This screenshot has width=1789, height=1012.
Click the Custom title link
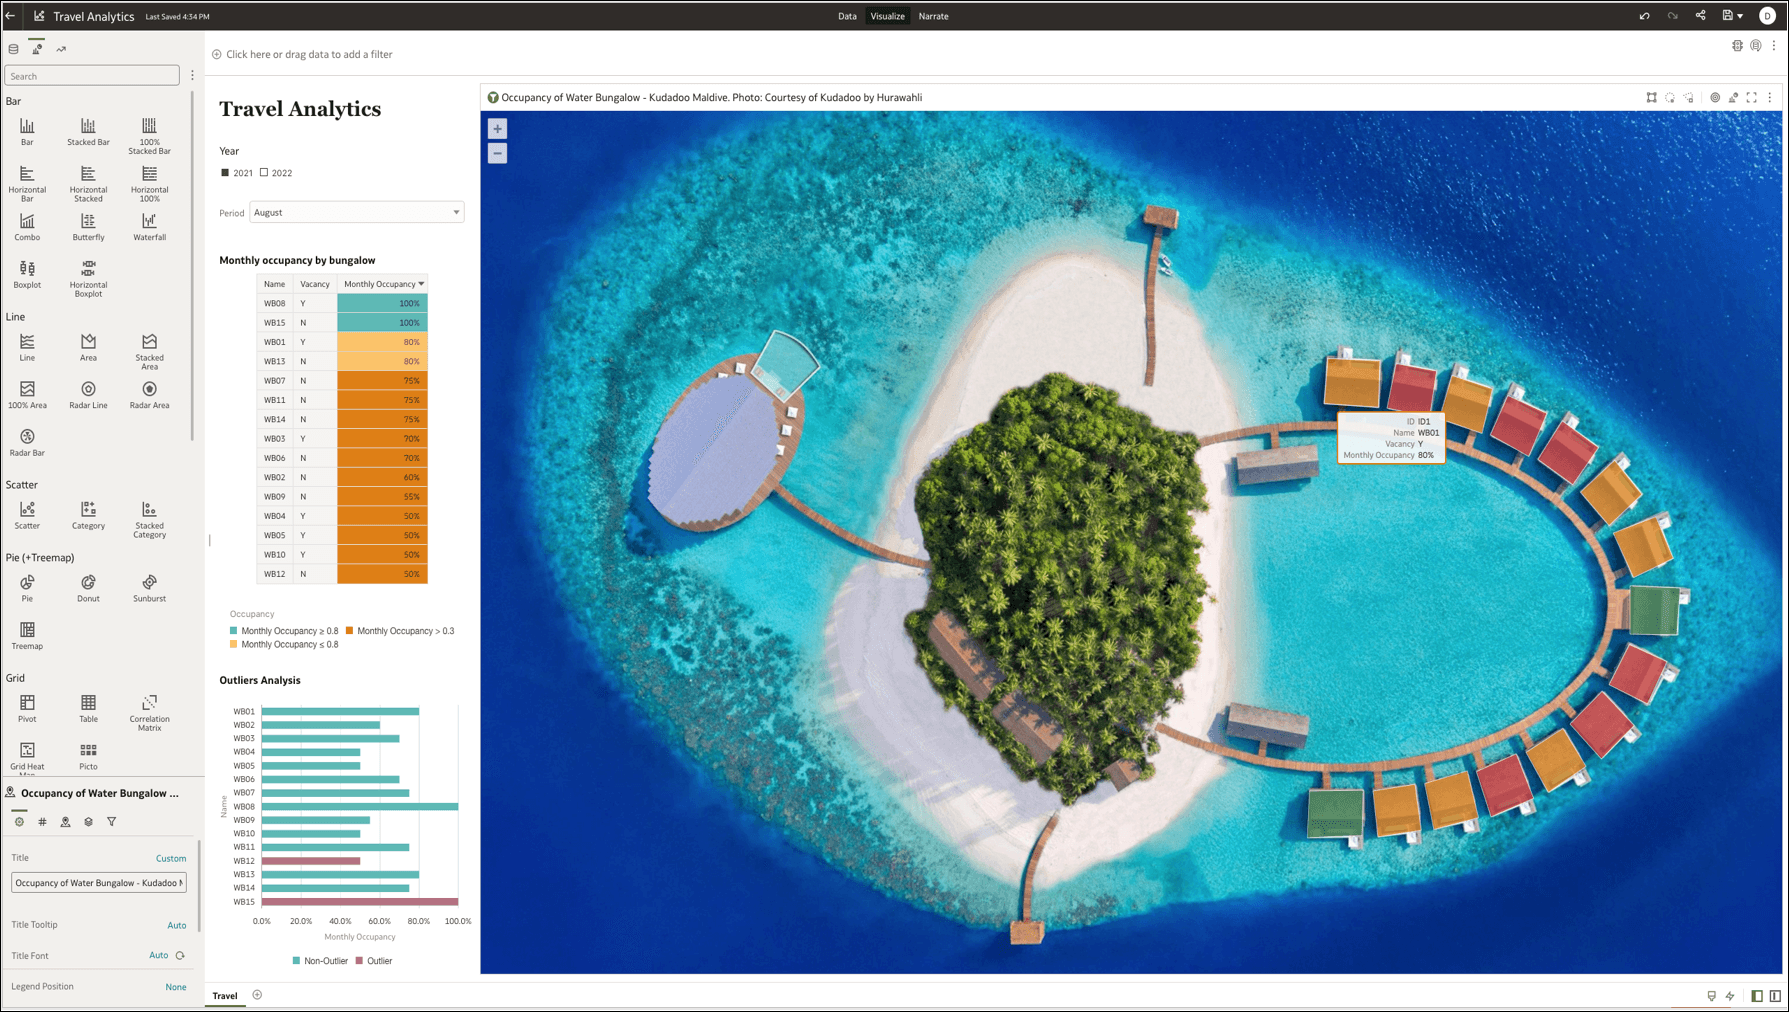point(171,857)
